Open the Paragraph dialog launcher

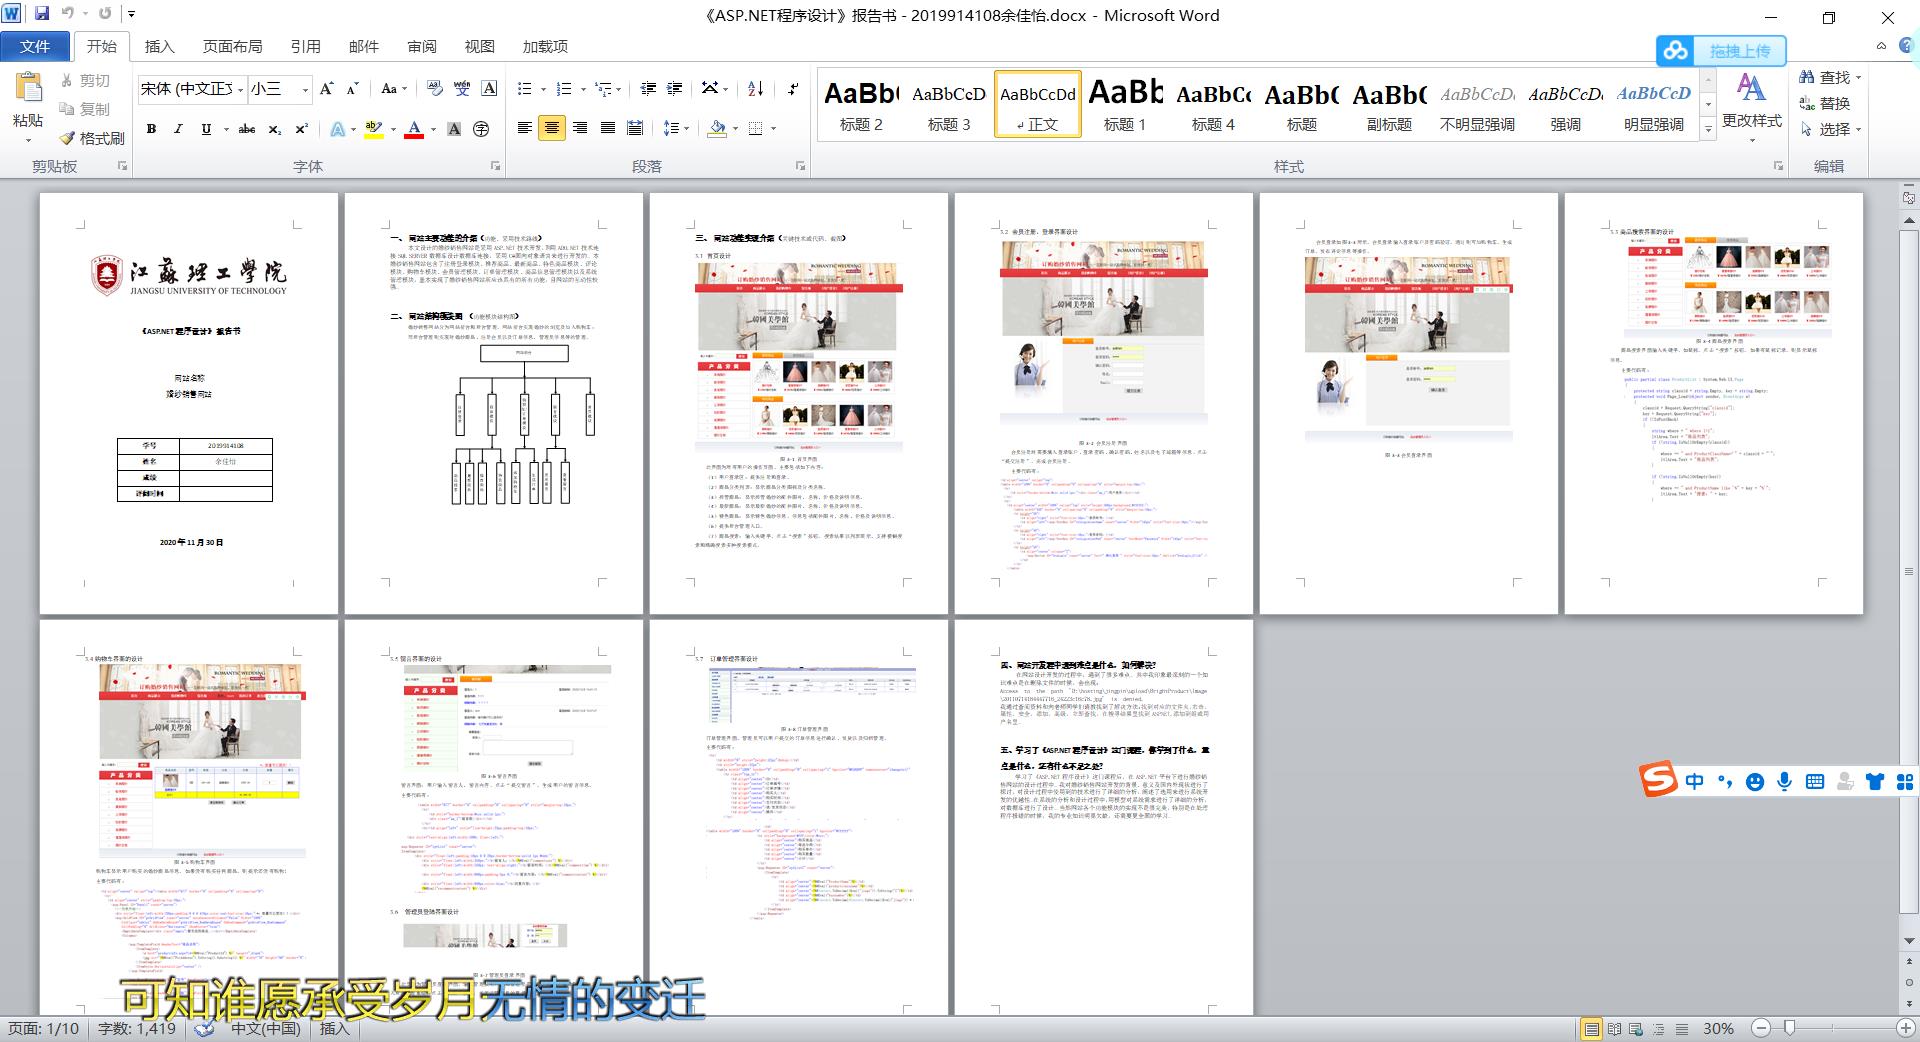pos(799,166)
